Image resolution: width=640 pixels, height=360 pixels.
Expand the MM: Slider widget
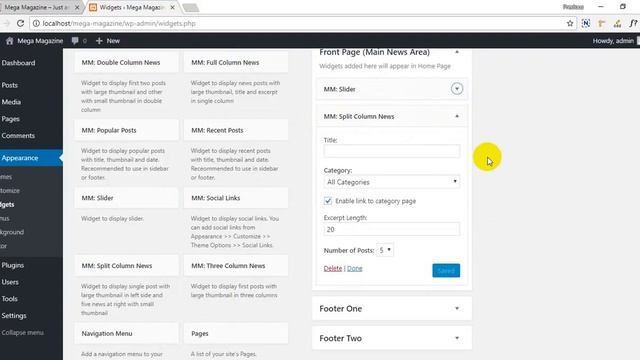[x=457, y=89]
